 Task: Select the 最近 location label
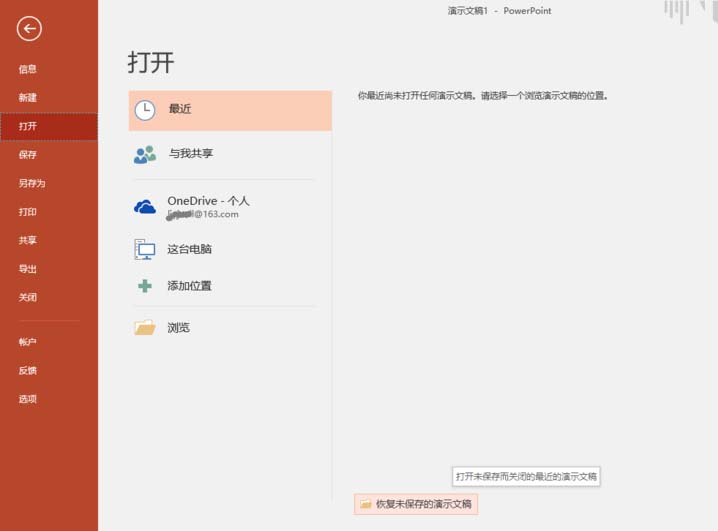point(180,109)
